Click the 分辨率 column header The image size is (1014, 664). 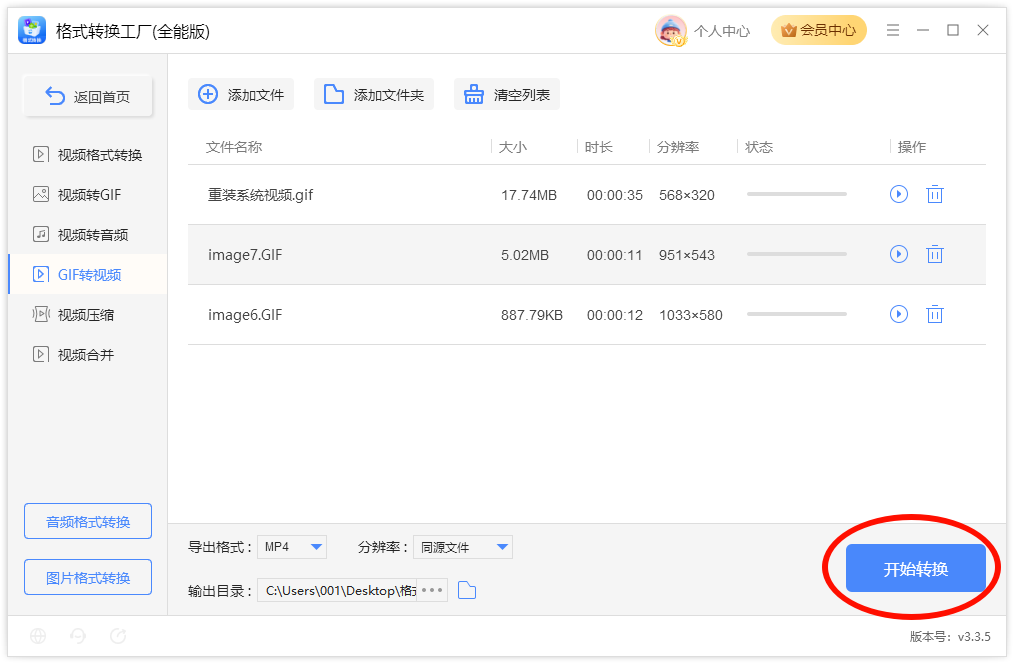(x=678, y=147)
